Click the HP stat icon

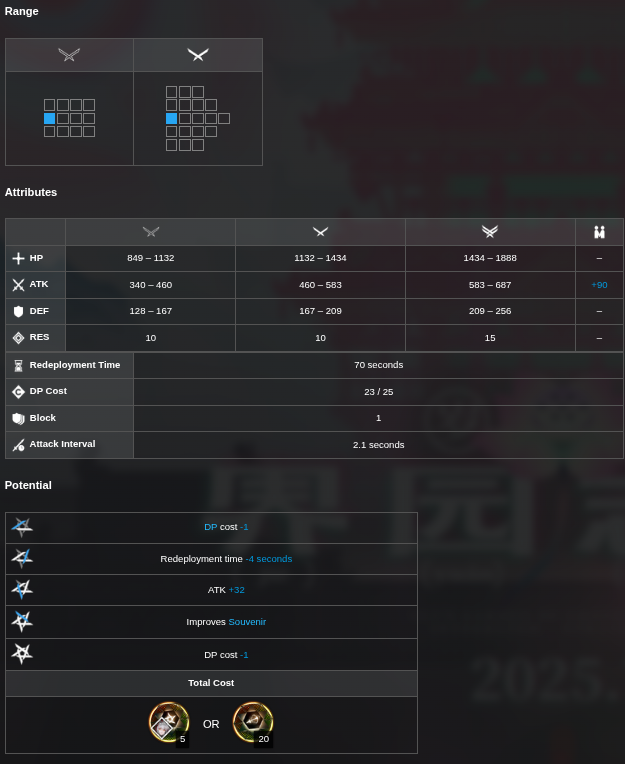18,258
